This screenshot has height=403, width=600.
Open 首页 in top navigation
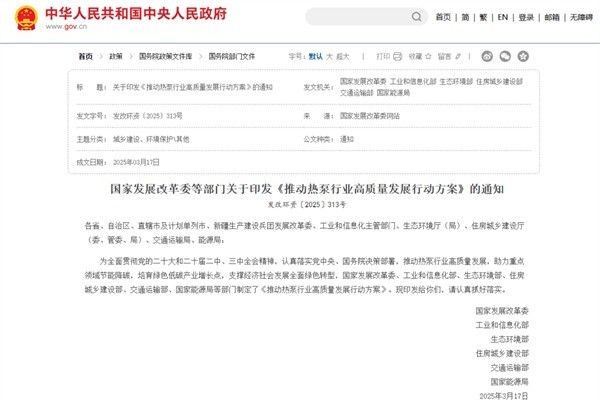443,17
